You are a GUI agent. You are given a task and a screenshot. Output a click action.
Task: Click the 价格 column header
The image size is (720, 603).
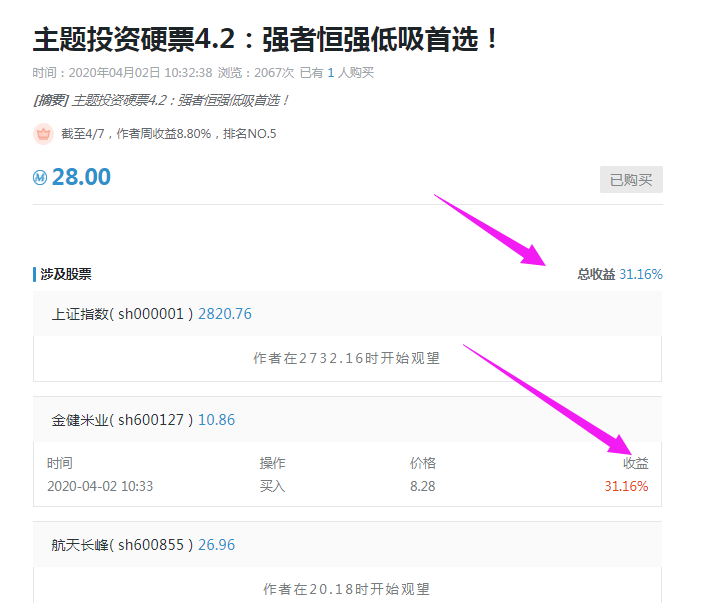(422, 463)
